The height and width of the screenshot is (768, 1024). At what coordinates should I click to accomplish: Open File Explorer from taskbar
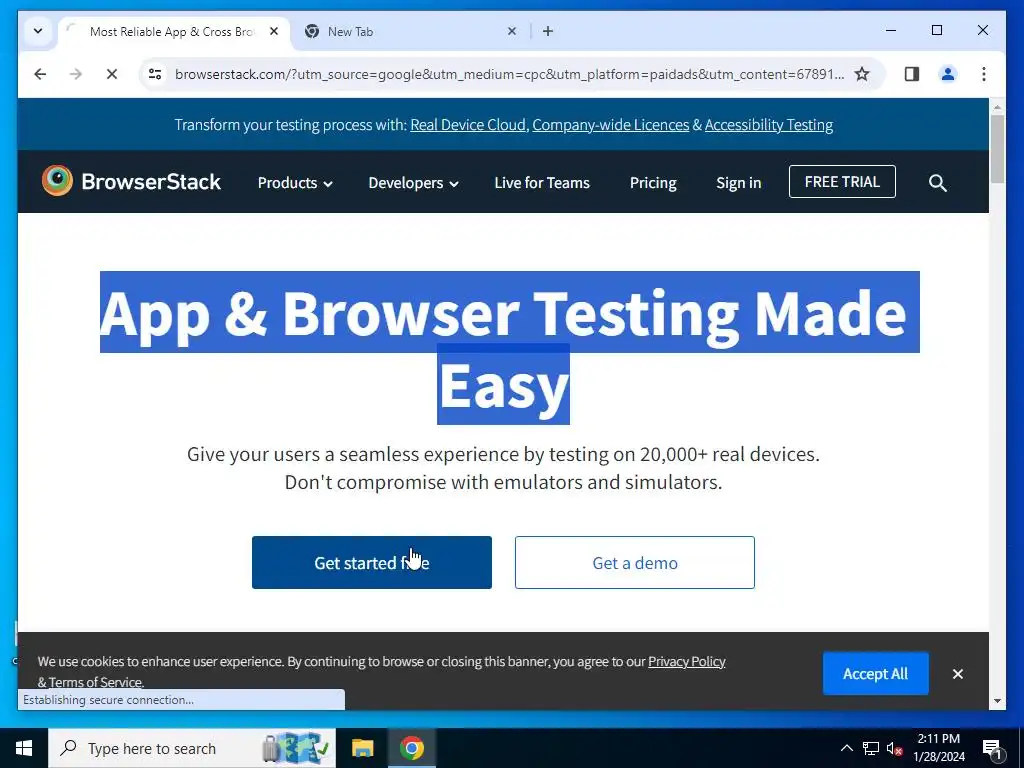point(362,748)
